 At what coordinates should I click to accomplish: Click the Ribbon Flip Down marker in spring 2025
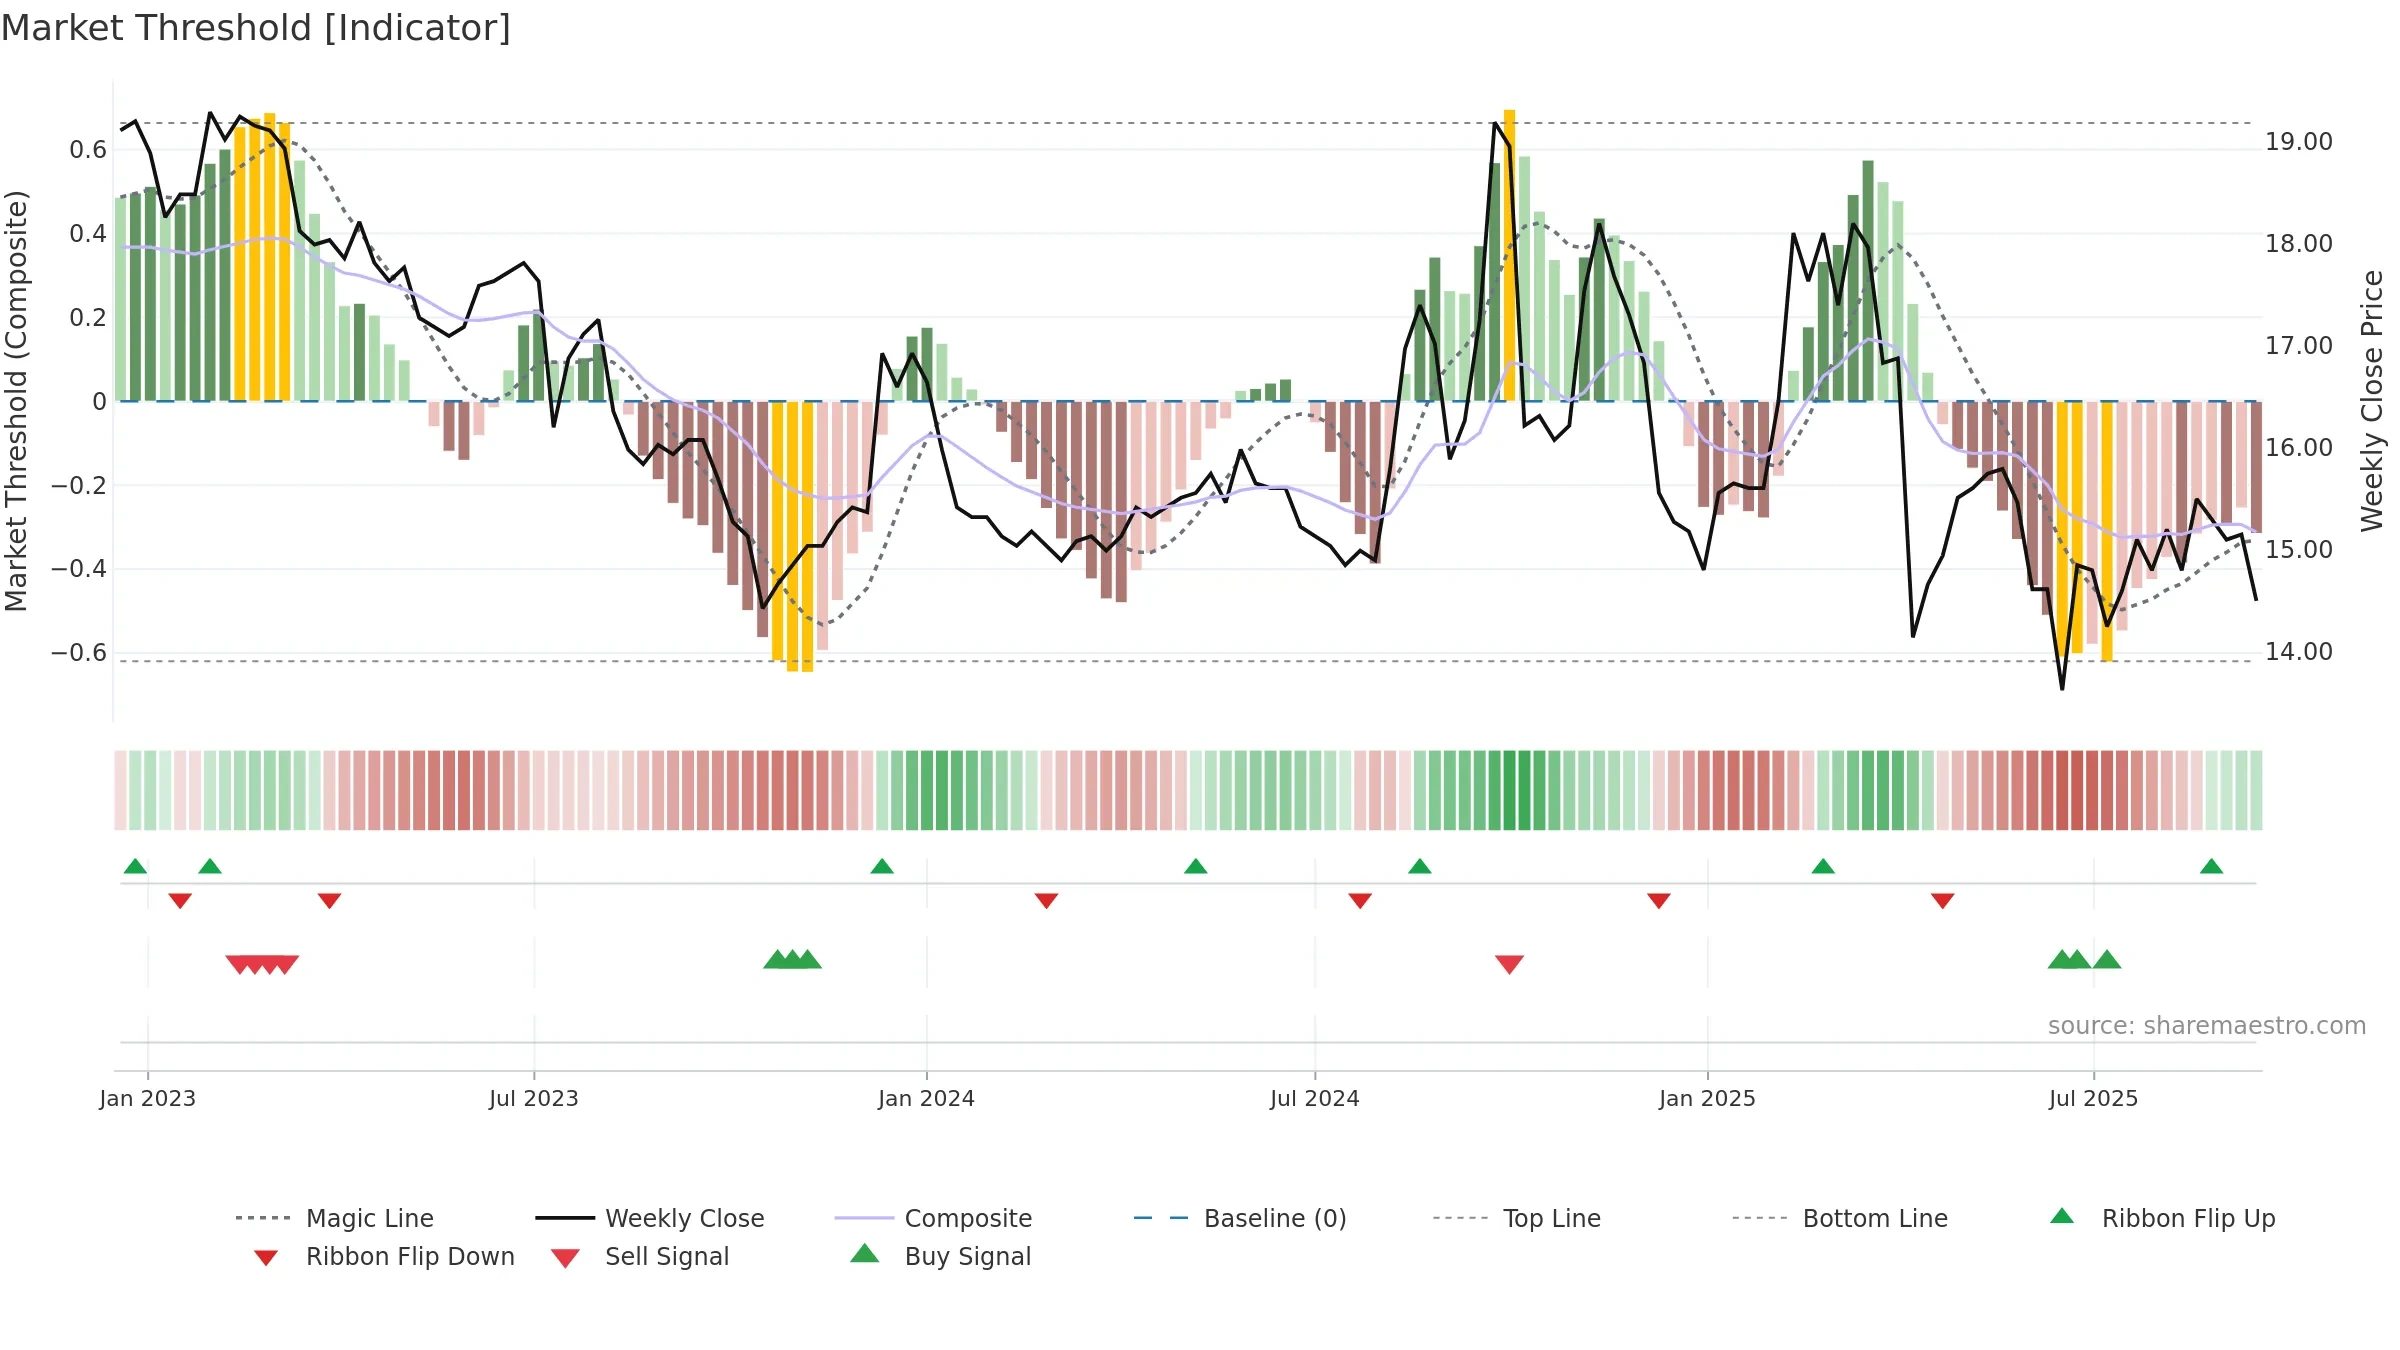tap(1943, 901)
